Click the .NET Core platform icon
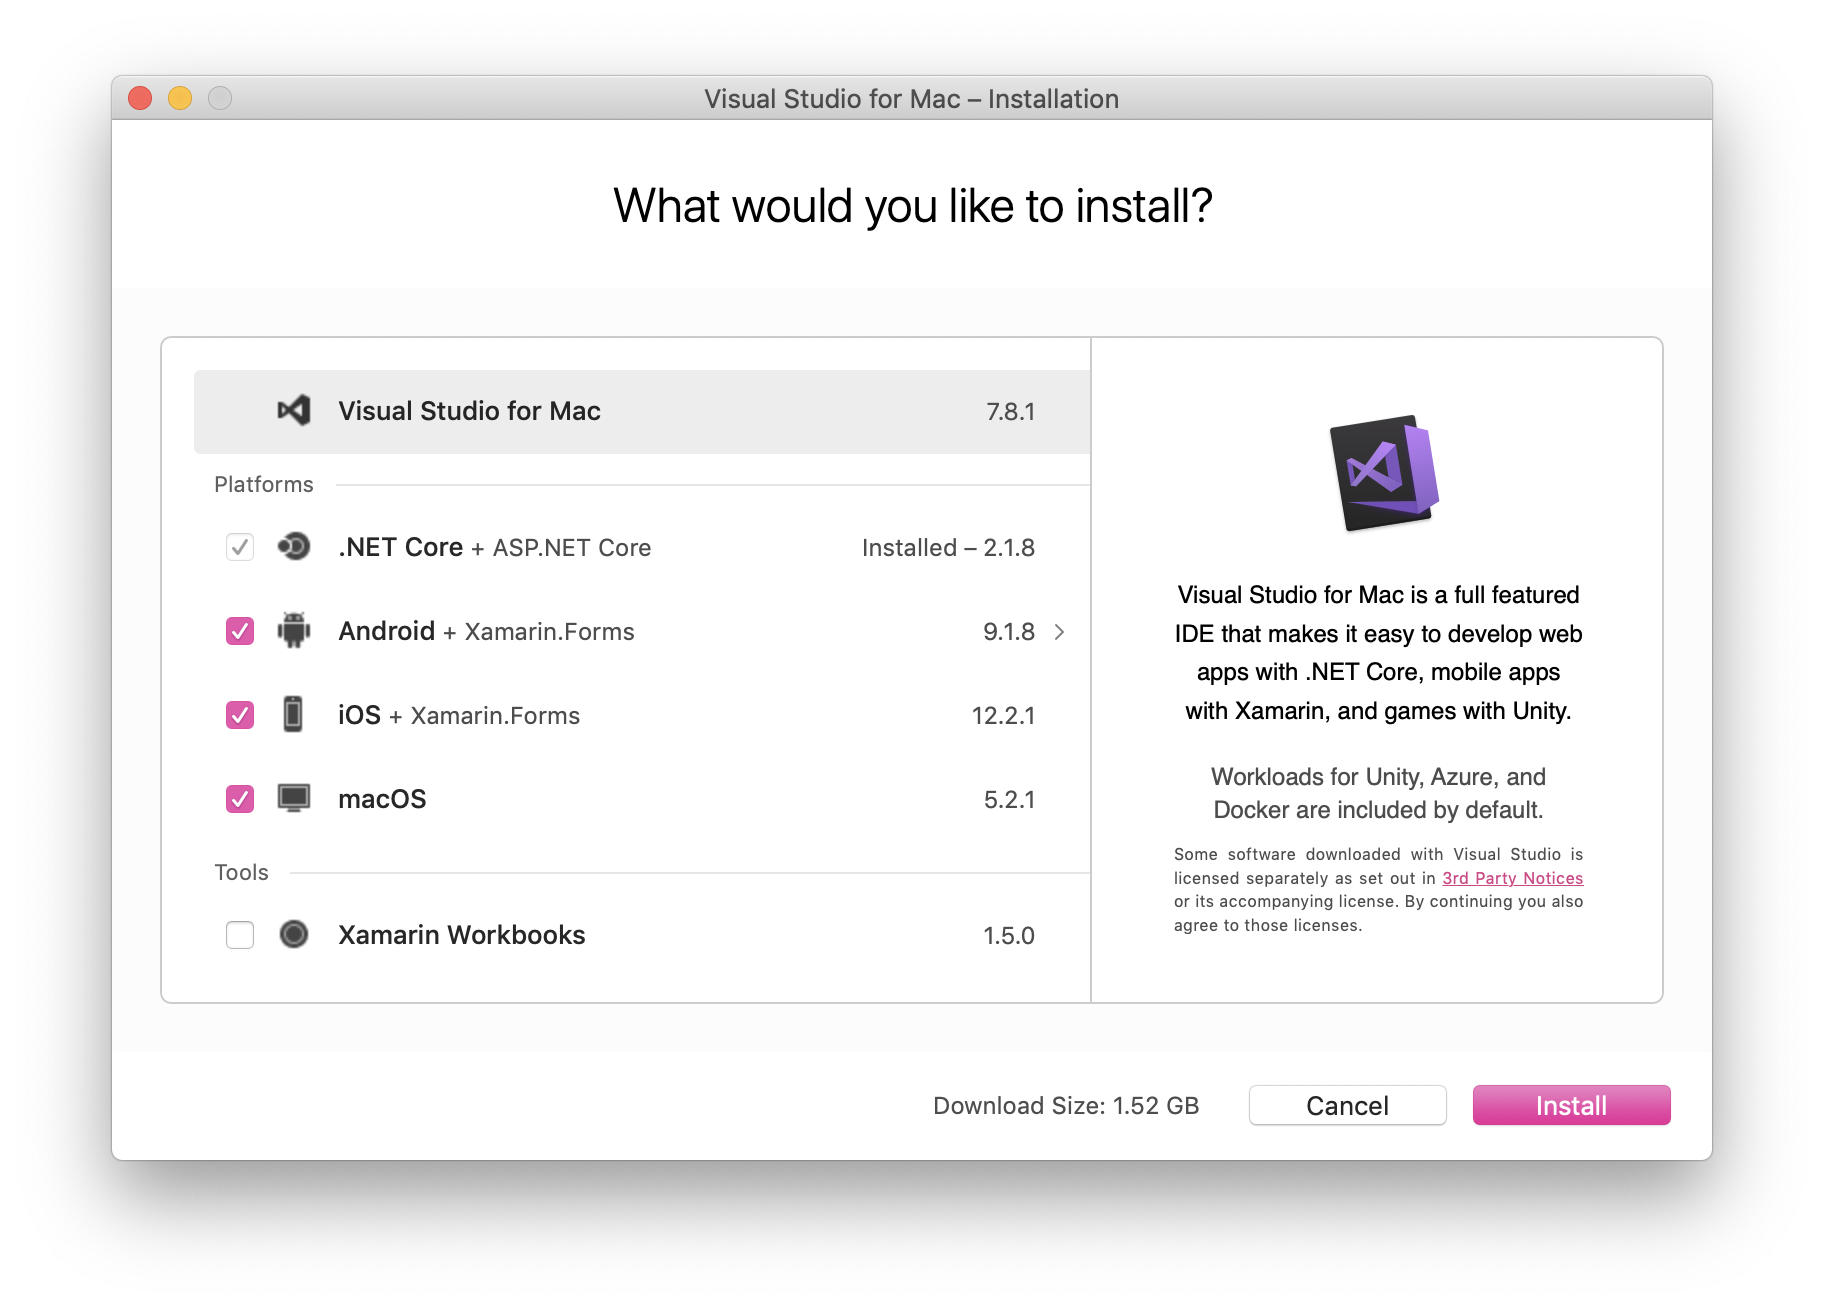 pyautogui.click(x=294, y=547)
